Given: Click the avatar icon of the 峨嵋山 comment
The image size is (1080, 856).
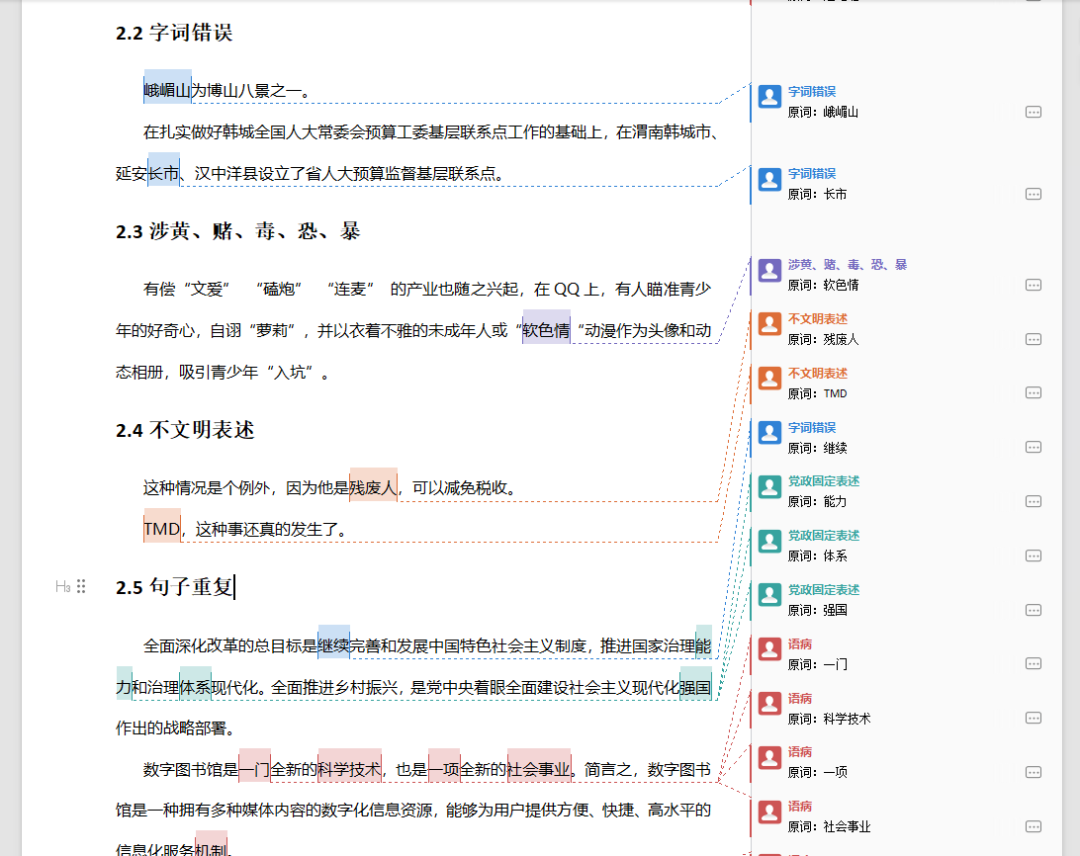Looking at the screenshot, I should [x=769, y=97].
